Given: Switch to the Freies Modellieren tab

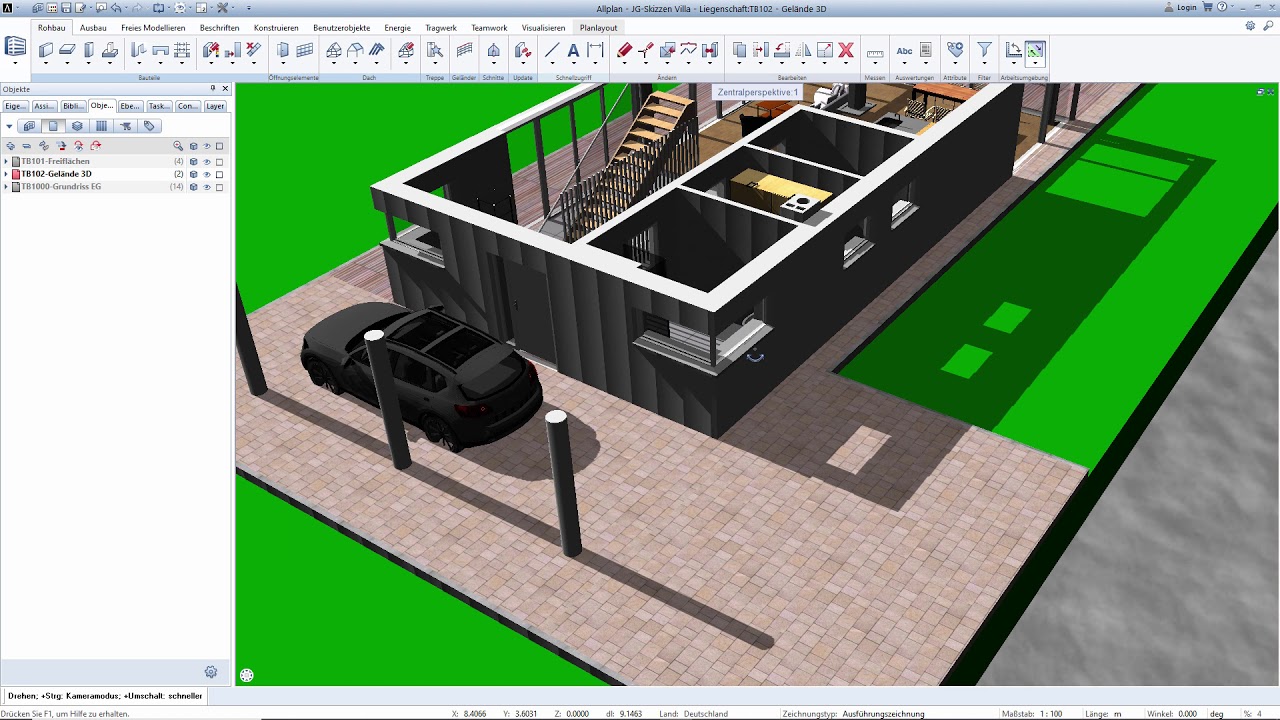Looking at the screenshot, I should tap(153, 28).
